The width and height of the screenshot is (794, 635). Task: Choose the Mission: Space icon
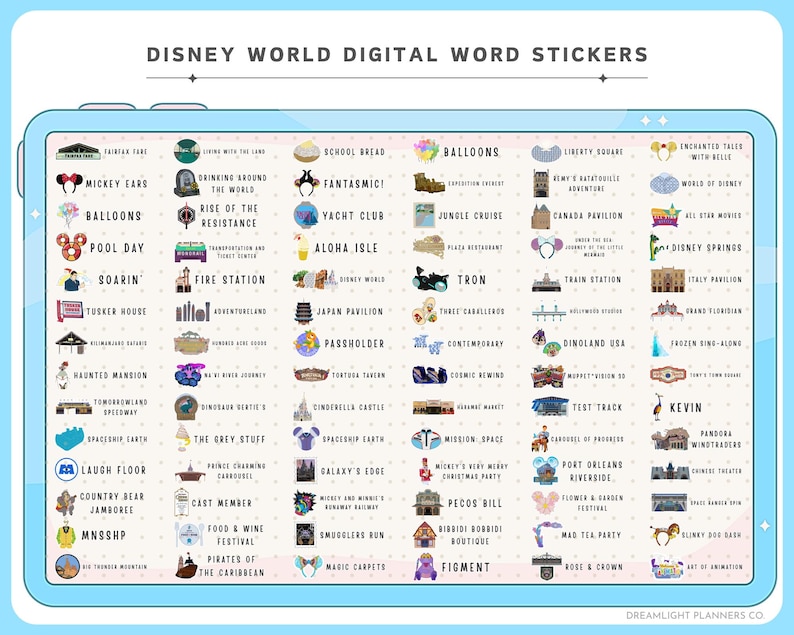tap(426, 439)
